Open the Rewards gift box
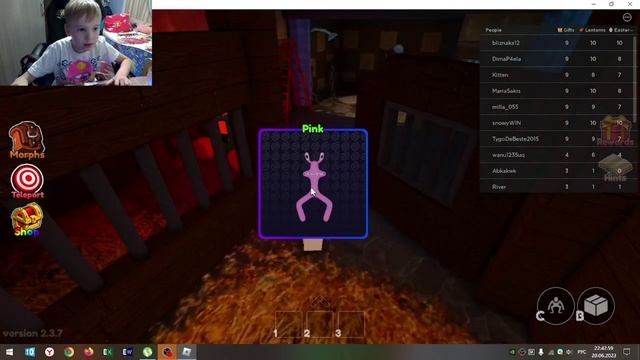 (615, 130)
